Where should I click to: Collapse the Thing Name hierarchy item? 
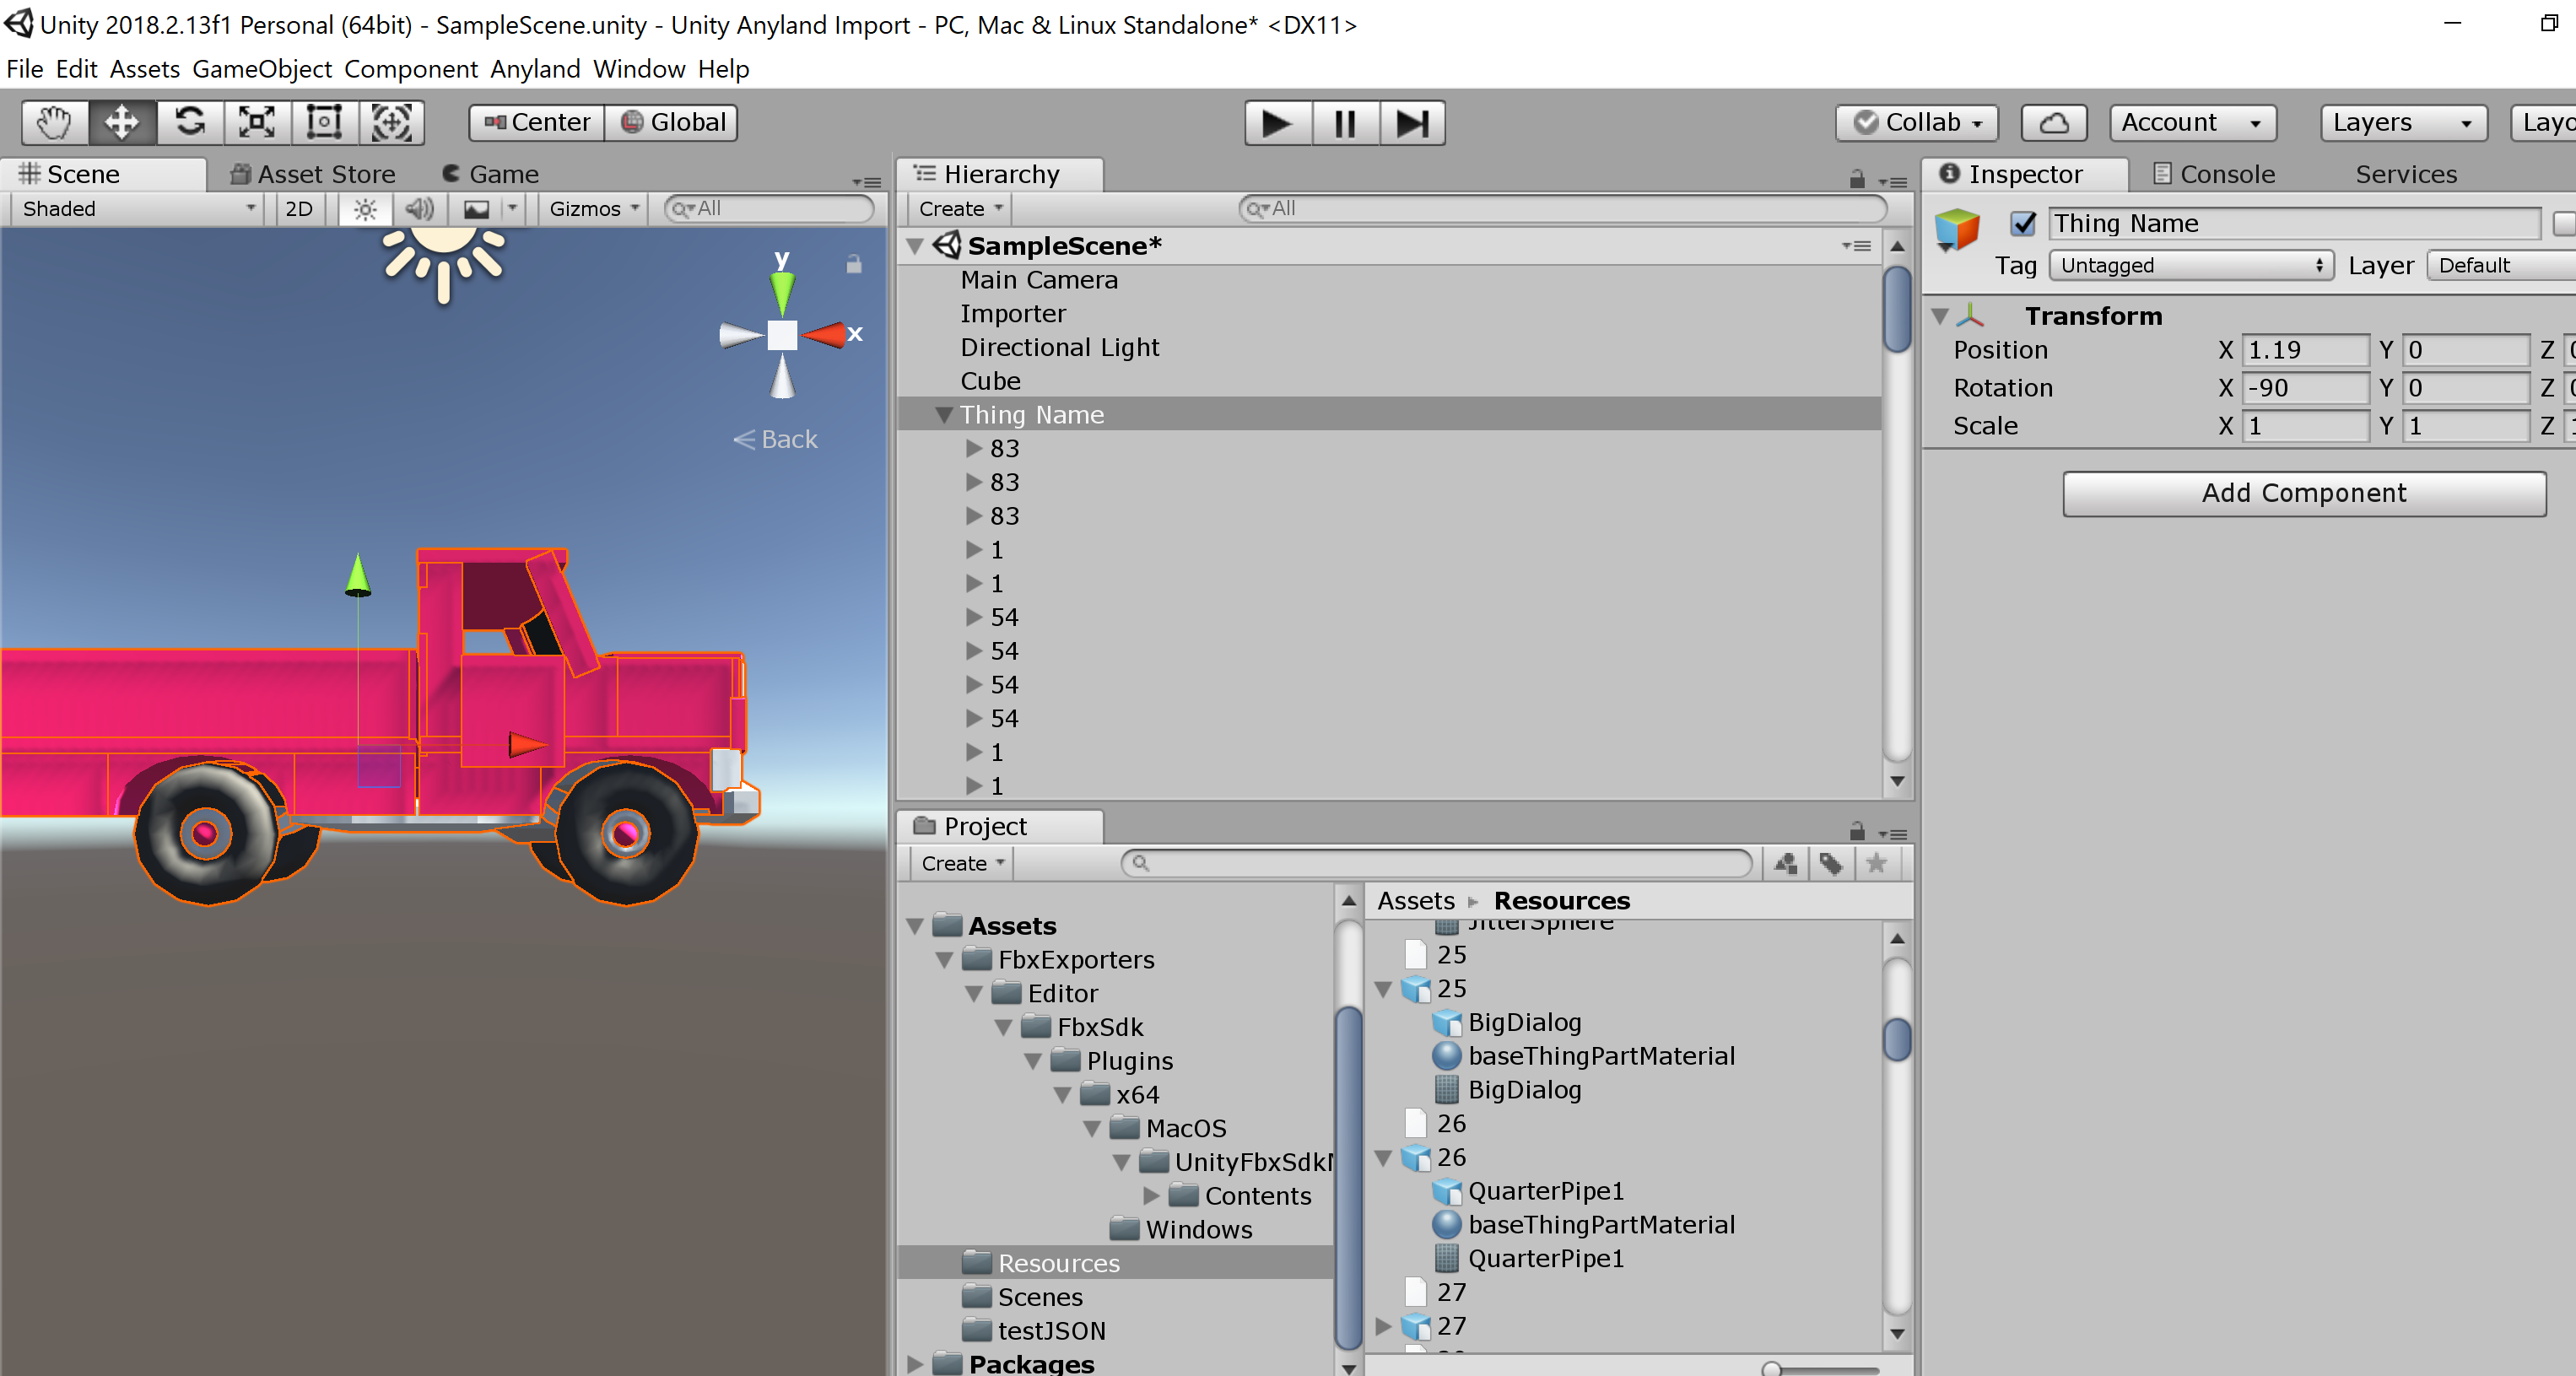943,415
